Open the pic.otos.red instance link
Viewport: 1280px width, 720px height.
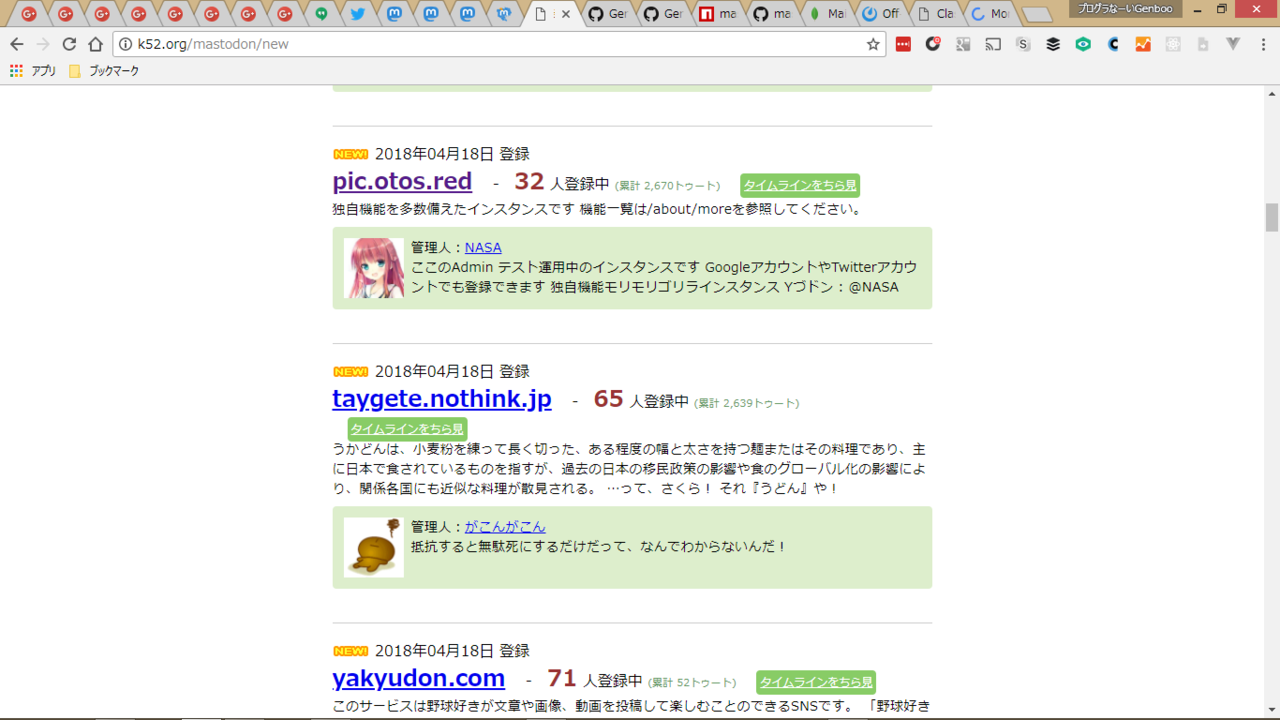click(402, 181)
